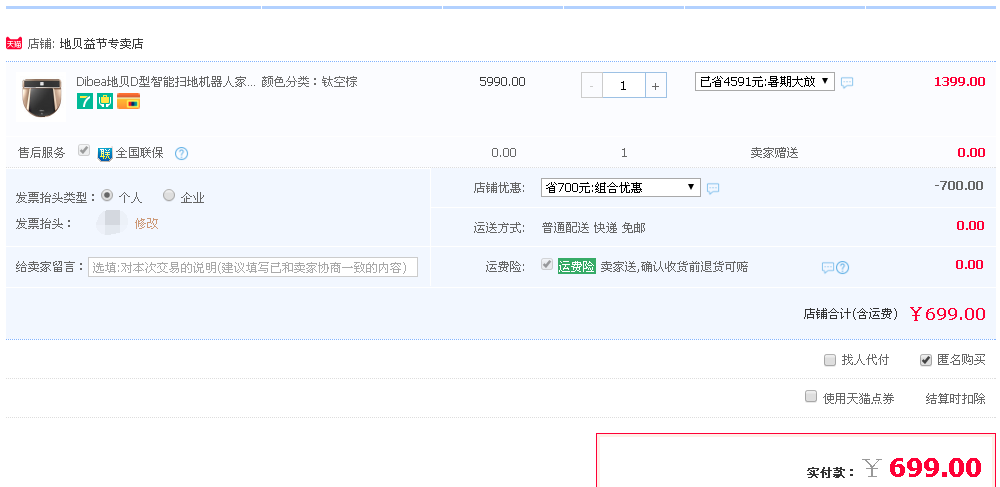Increase quantity with the plus button
The image size is (1000, 487).
coord(656,86)
